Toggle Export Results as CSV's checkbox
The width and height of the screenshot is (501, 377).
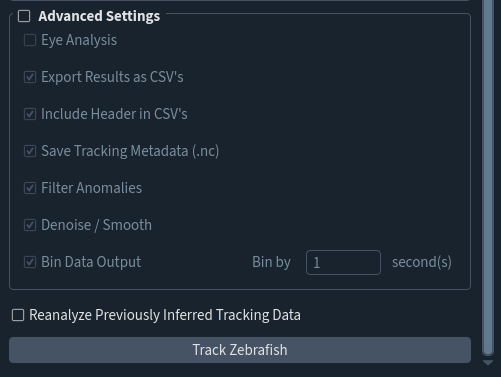click(x=30, y=77)
